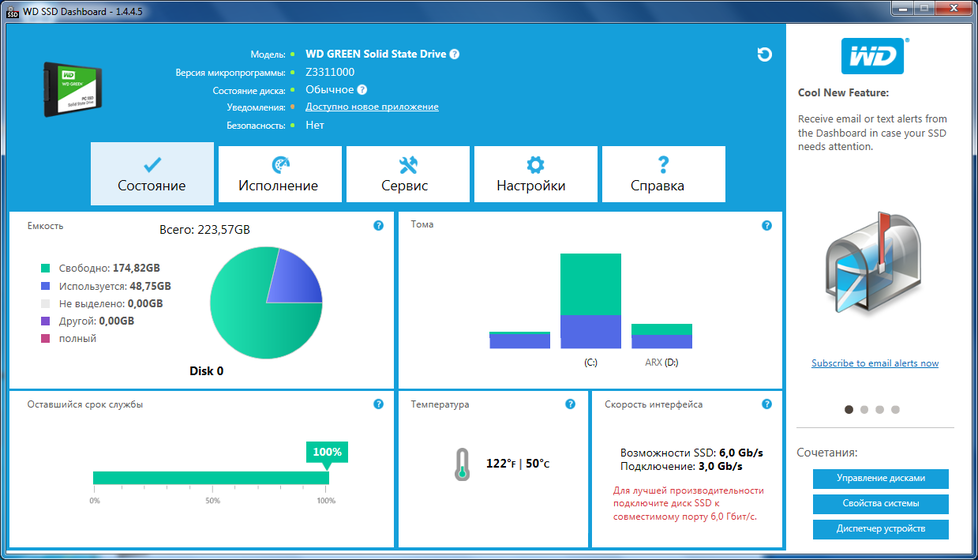Screen dimensions: 978x560
Task: Click help icon next to model name
Action: tap(455, 54)
